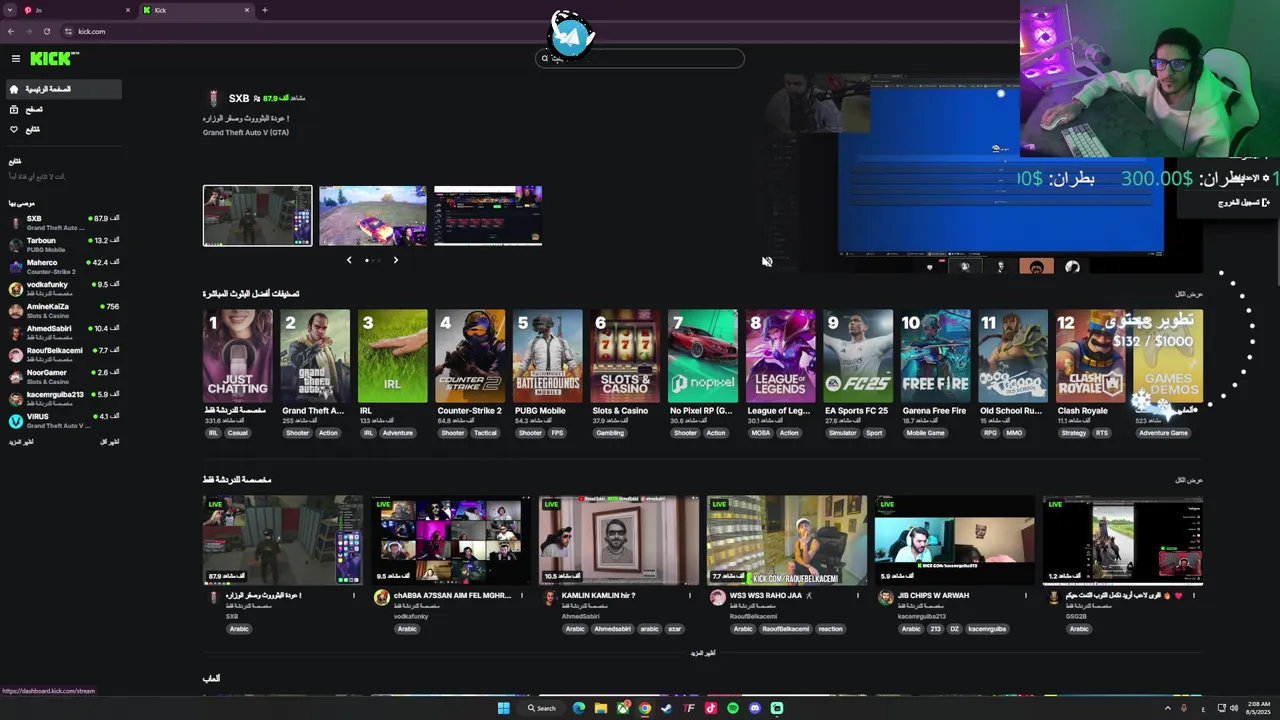Click into the Kick search field
This screenshot has width=1280, height=720.
pos(640,59)
